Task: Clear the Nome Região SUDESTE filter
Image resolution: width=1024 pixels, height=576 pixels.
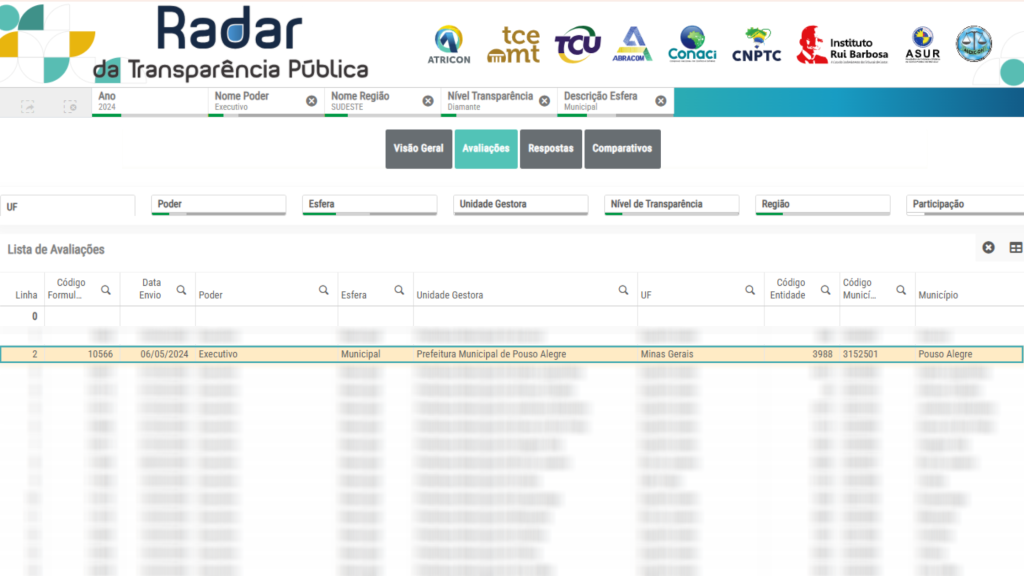Action: pyautogui.click(x=428, y=101)
